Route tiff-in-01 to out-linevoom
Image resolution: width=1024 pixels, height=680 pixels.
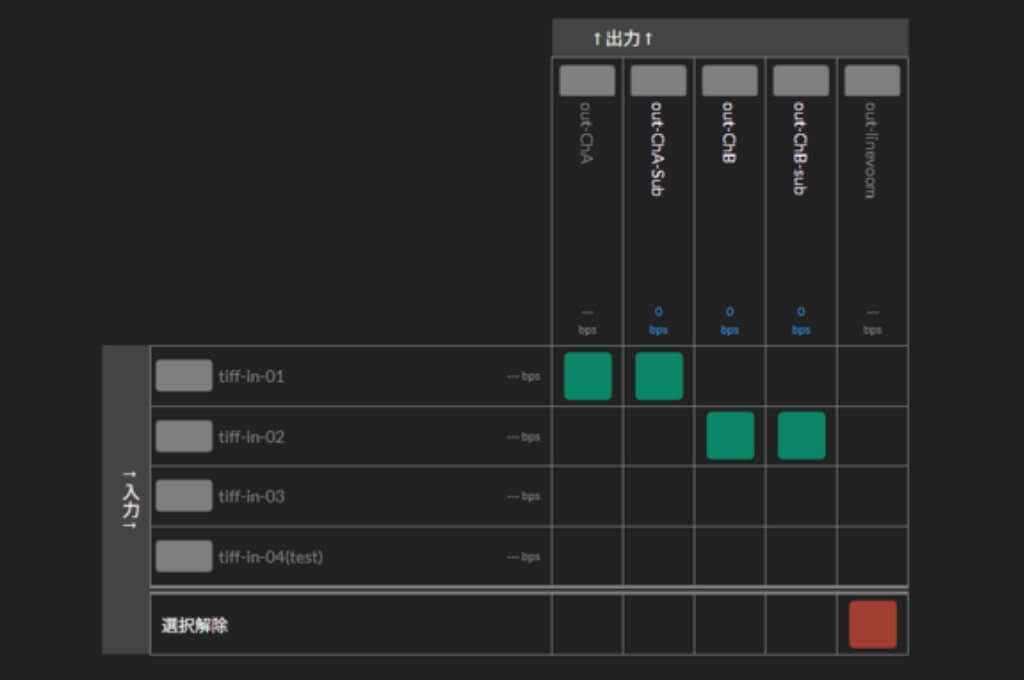click(872, 376)
